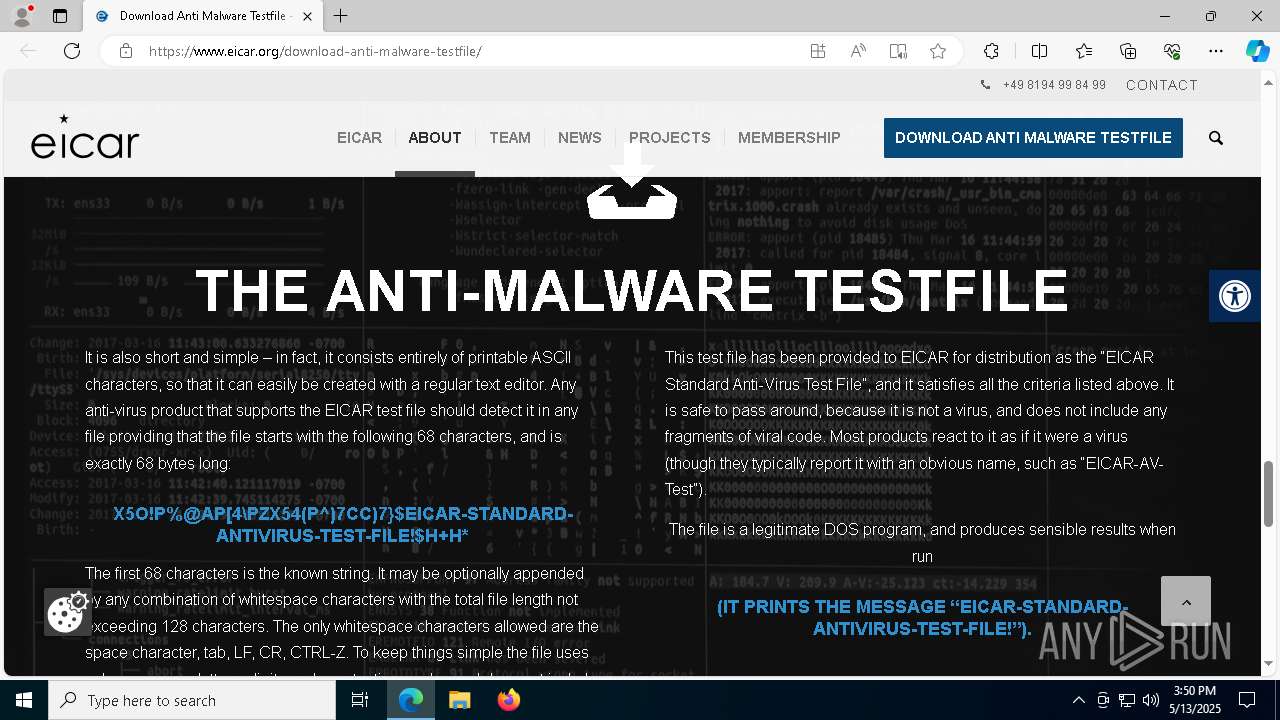
Task: Open Microsoft Edge taskbar icon
Action: click(x=411, y=700)
